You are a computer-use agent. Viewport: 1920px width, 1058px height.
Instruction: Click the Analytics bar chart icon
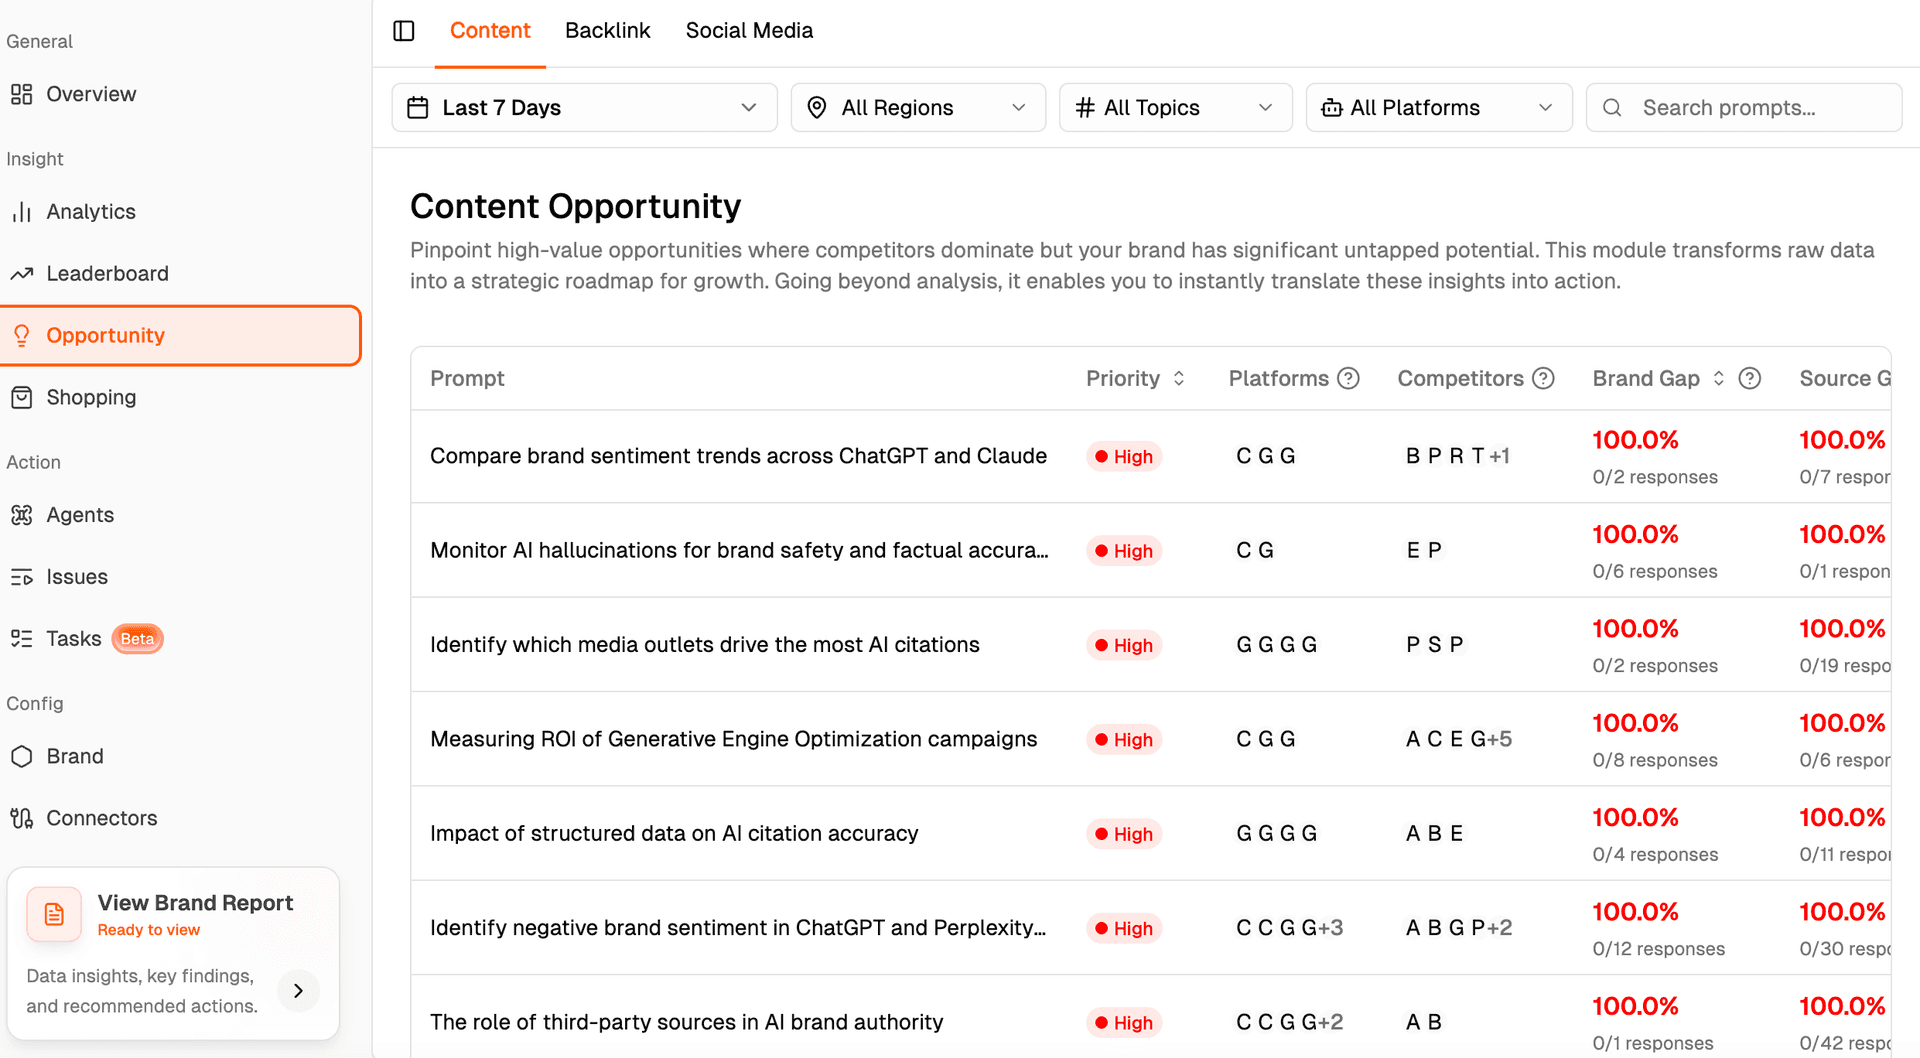tap(22, 212)
